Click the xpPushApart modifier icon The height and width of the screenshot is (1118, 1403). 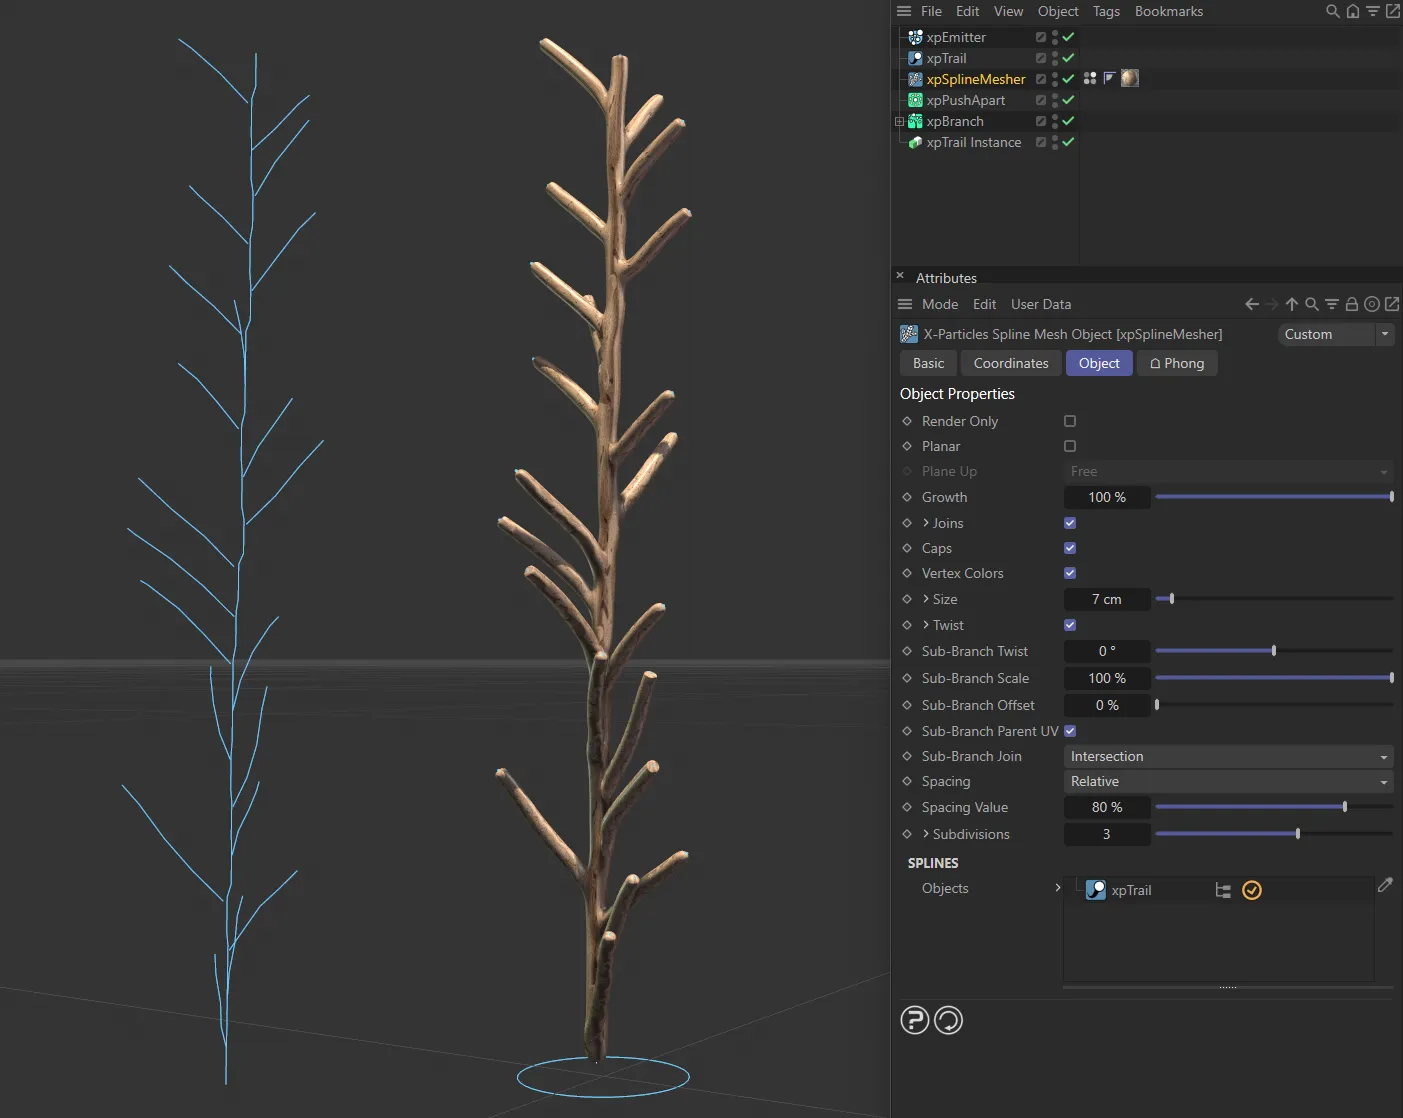coord(915,100)
